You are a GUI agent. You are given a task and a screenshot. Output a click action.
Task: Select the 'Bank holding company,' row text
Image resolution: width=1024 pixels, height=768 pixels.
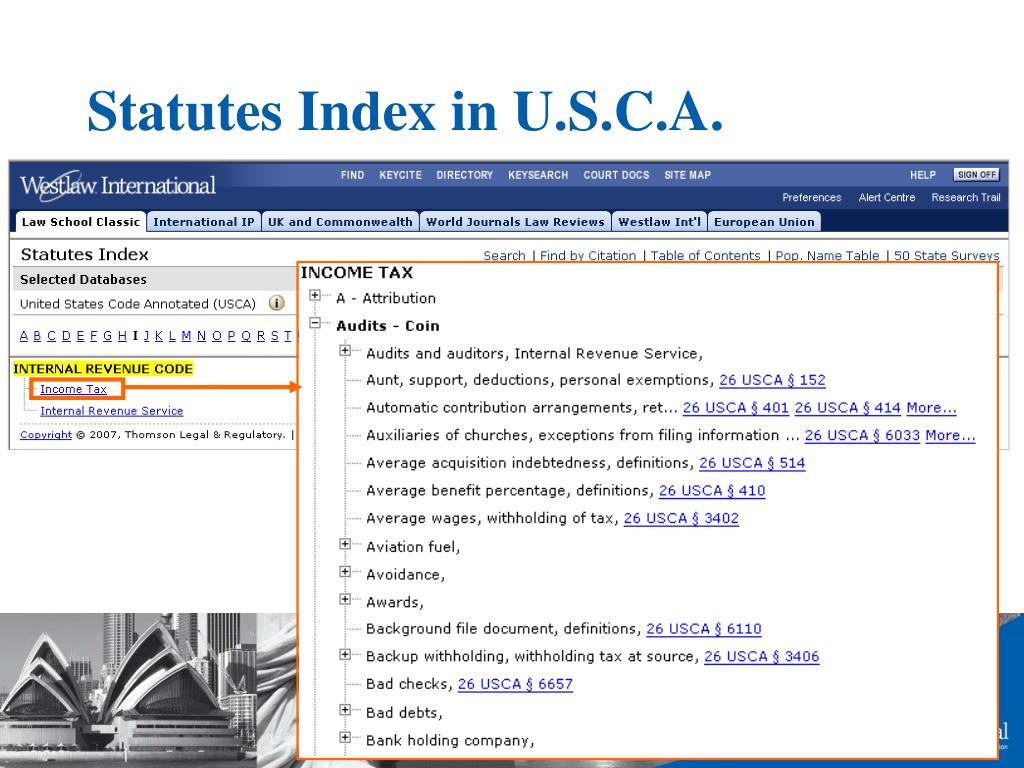[450, 741]
